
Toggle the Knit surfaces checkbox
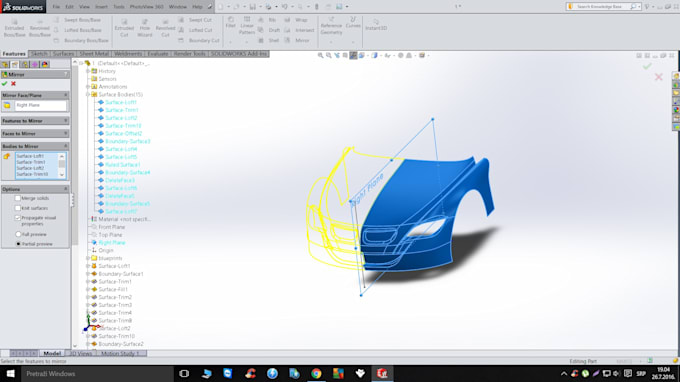tap(18, 208)
